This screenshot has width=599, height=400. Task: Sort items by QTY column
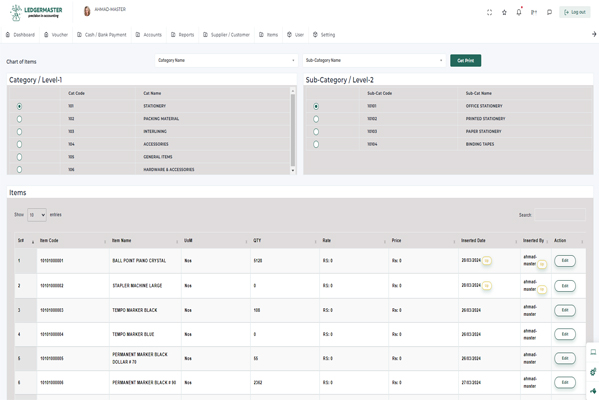[x=285, y=241]
